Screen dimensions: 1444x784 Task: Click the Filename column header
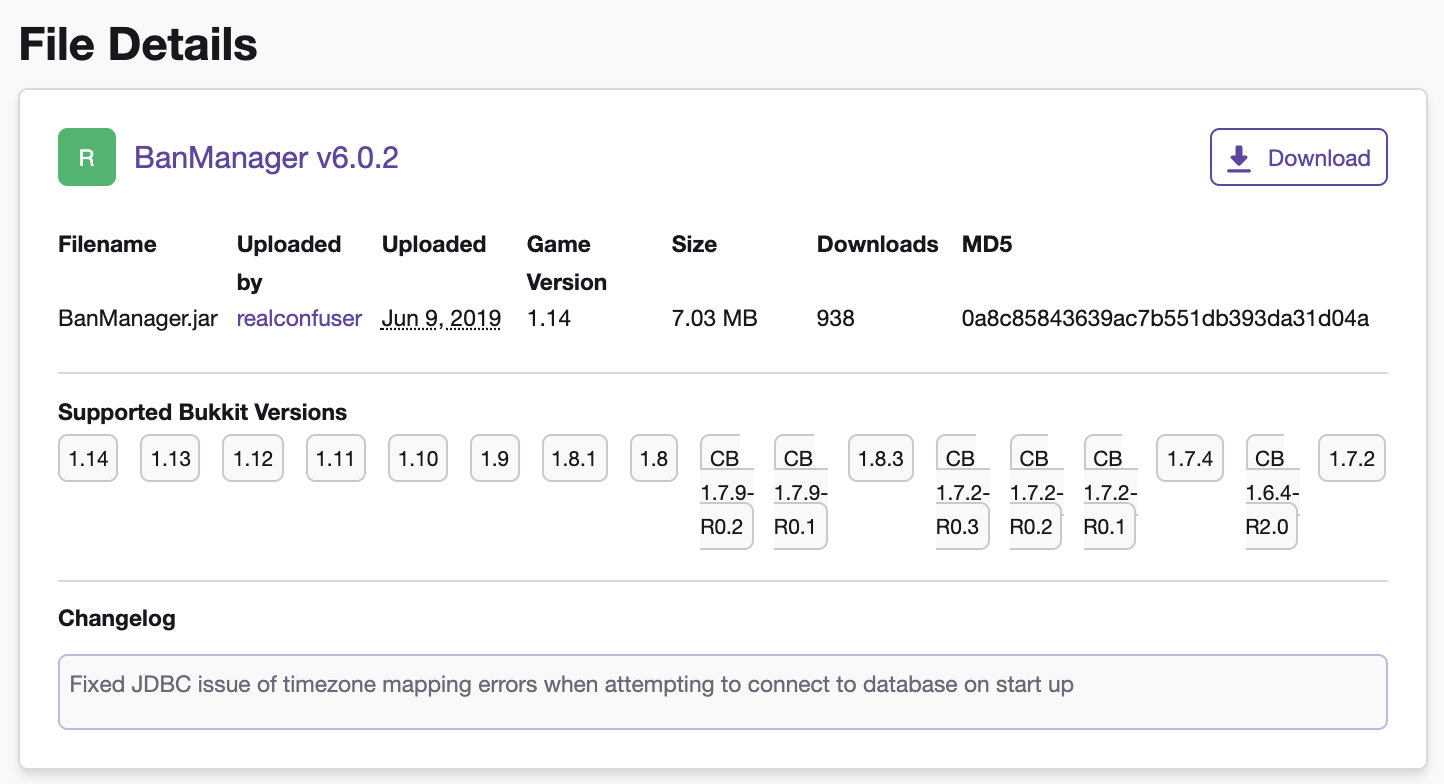coord(108,244)
